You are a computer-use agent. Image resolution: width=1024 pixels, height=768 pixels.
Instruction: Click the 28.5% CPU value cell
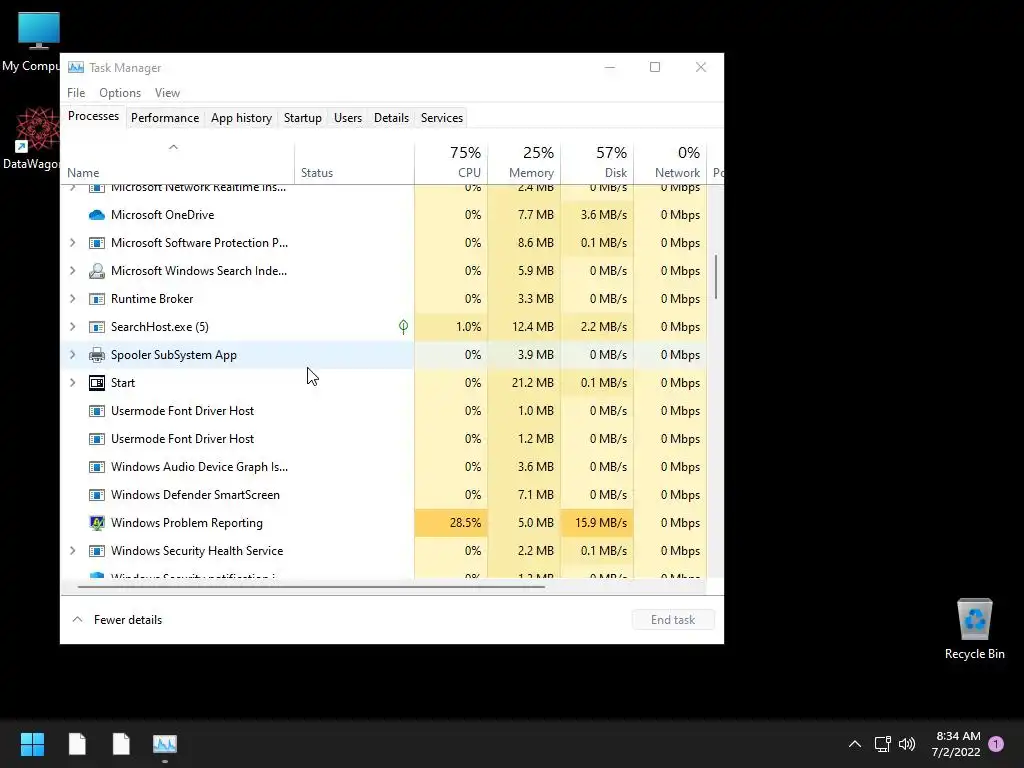[x=451, y=523]
